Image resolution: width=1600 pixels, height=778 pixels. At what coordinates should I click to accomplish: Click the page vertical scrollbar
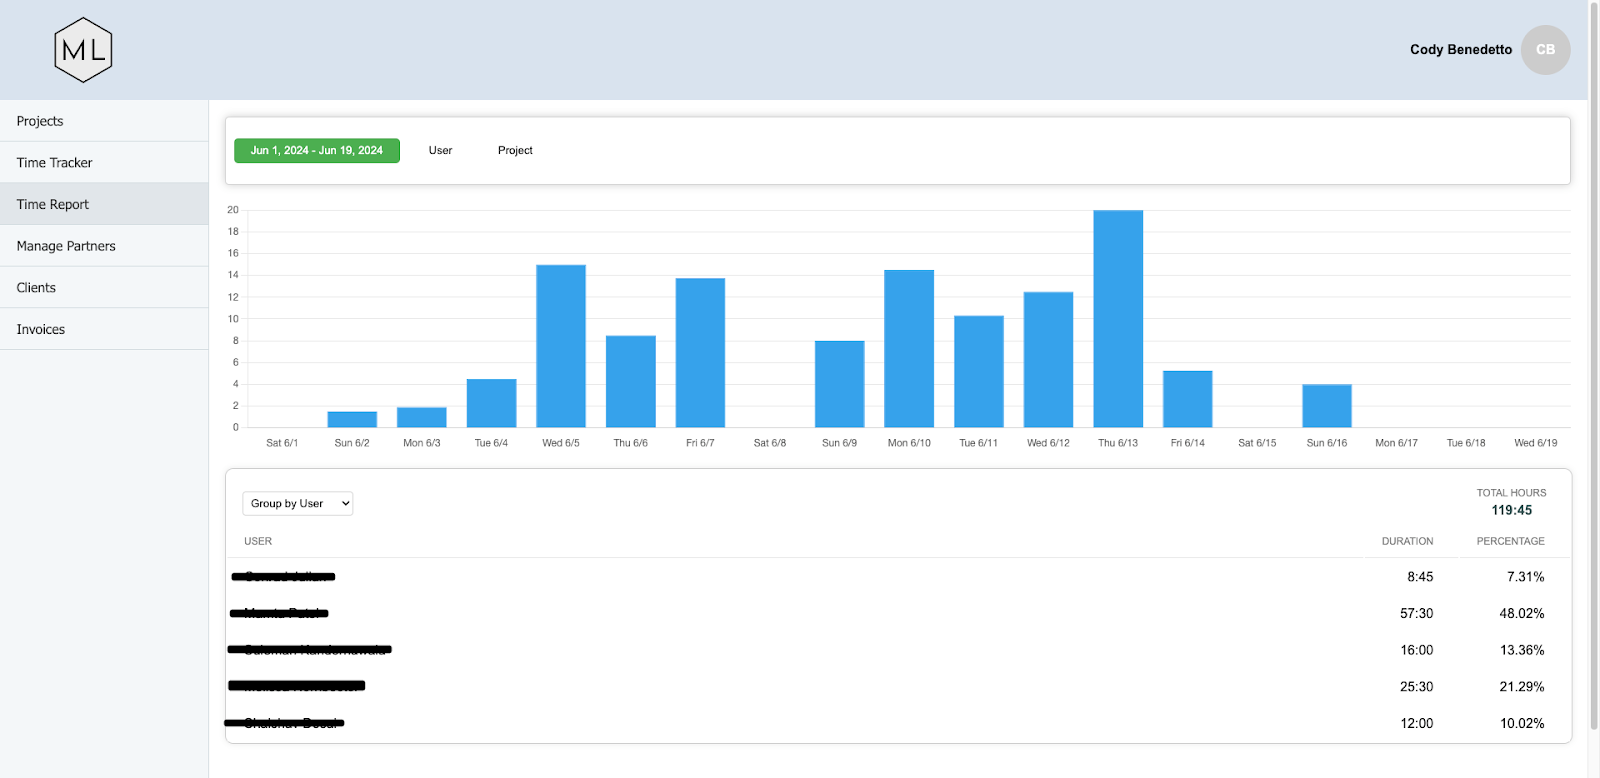(x=1594, y=368)
